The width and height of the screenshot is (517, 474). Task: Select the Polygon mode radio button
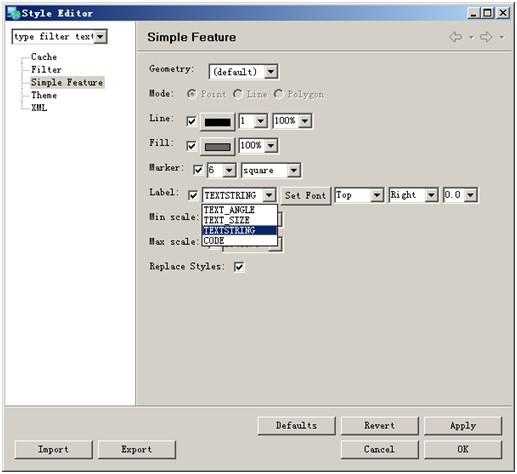(278, 94)
